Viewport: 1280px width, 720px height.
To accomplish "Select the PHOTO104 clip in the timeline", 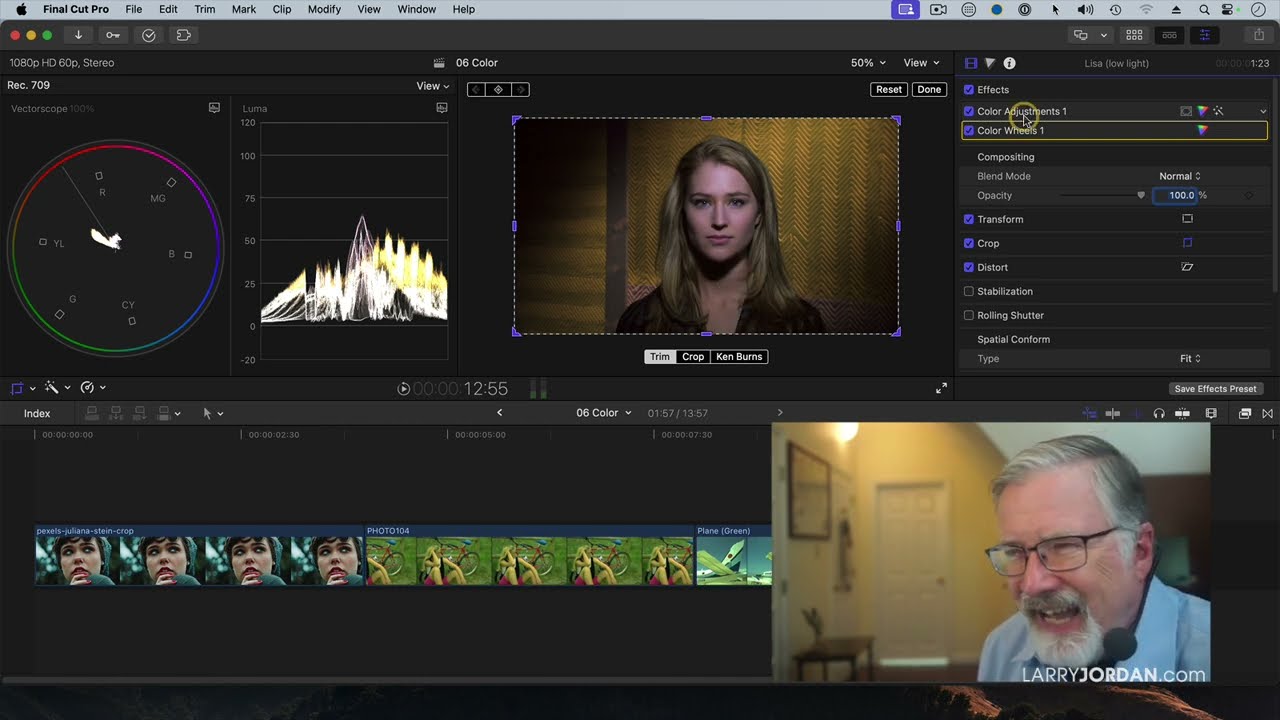I will point(529,555).
